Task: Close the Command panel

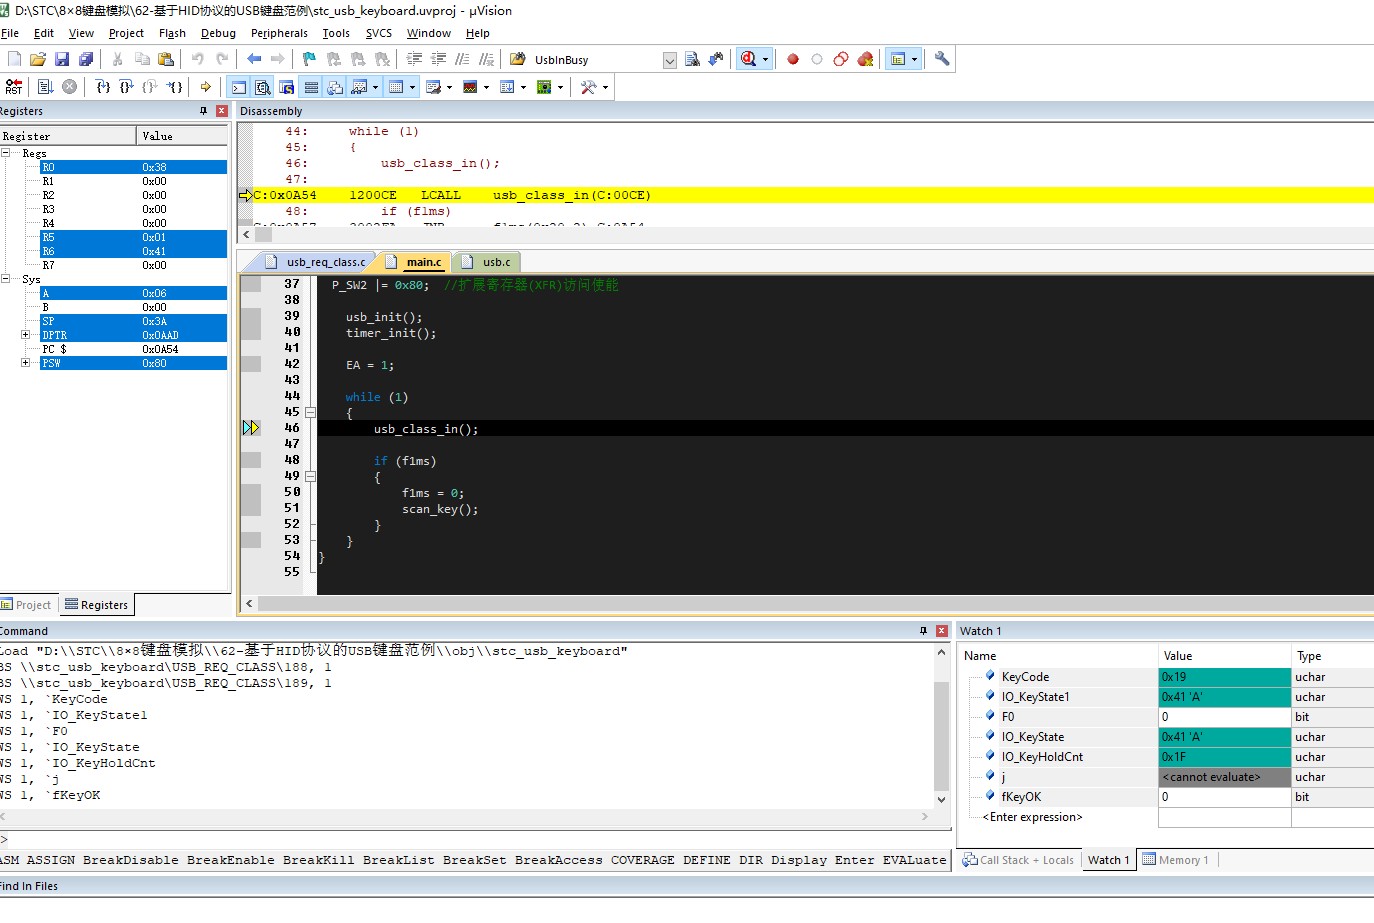Action: pos(941,631)
